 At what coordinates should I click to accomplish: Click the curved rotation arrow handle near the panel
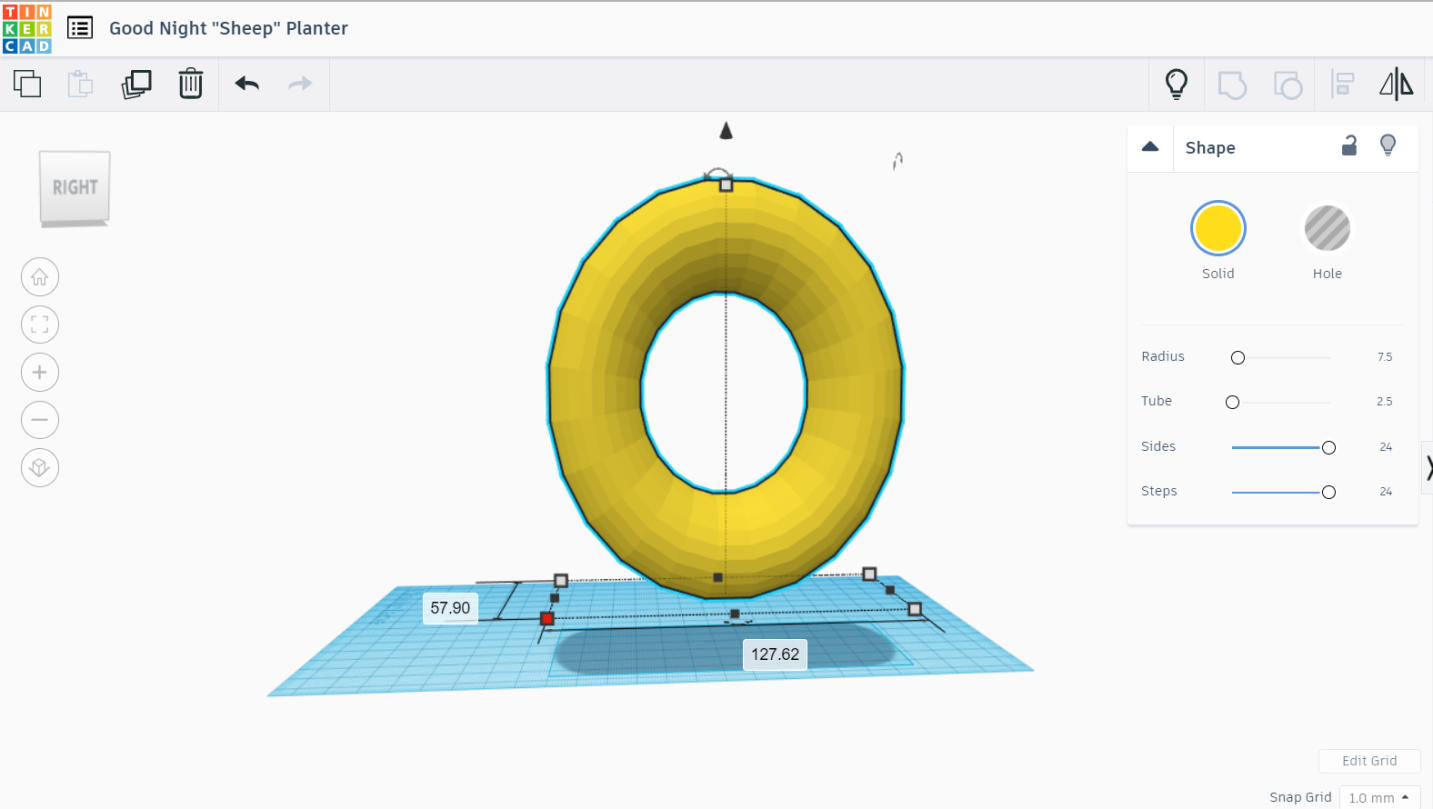click(x=898, y=161)
